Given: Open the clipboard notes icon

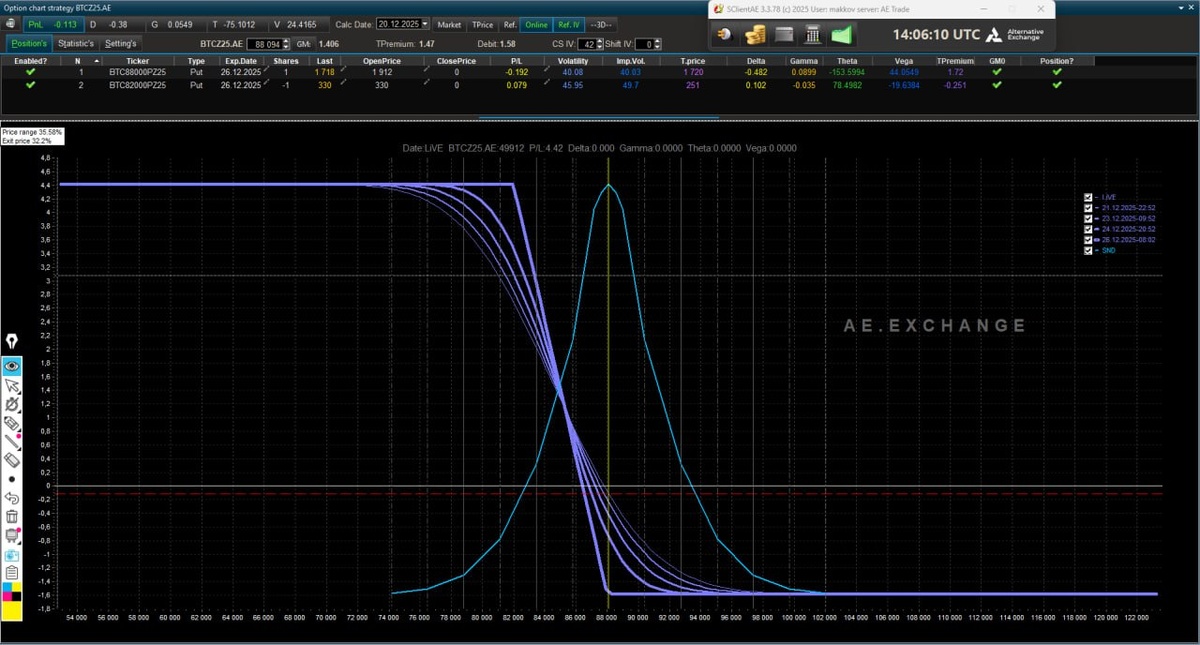Looking at the screenshot, I should 12,573.
